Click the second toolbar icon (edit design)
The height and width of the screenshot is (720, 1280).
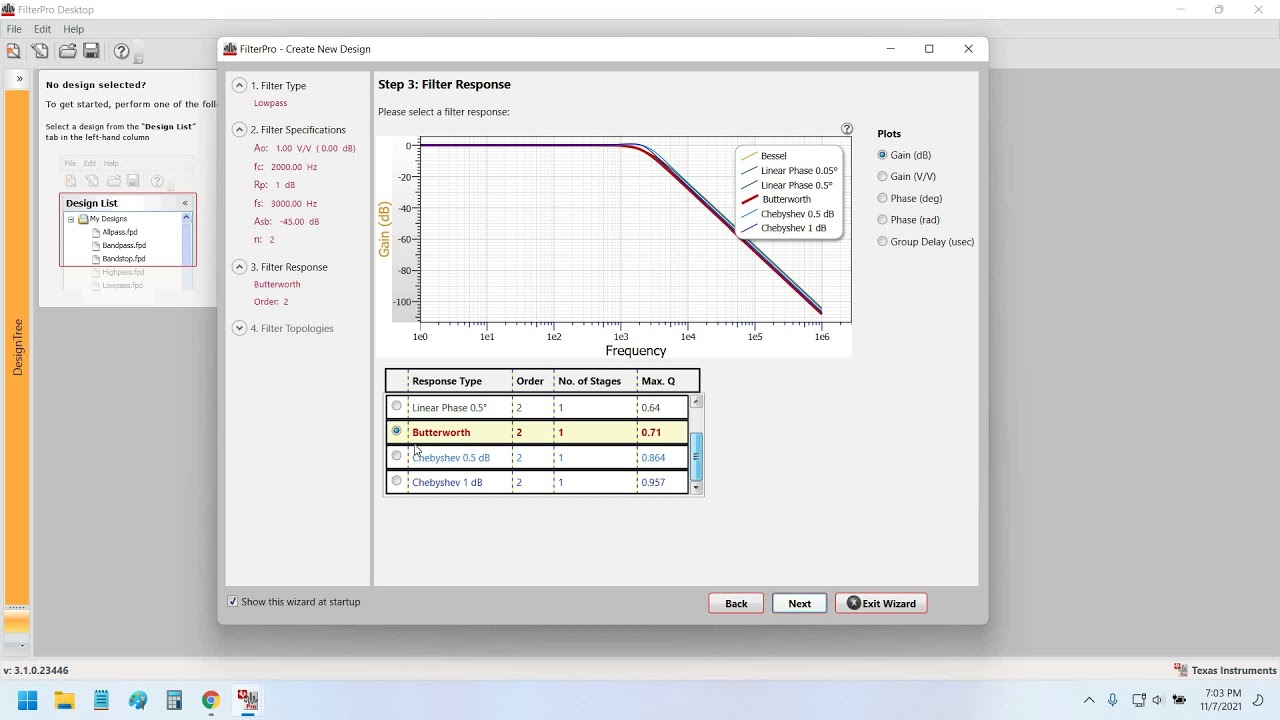click(x=40, y=51)
